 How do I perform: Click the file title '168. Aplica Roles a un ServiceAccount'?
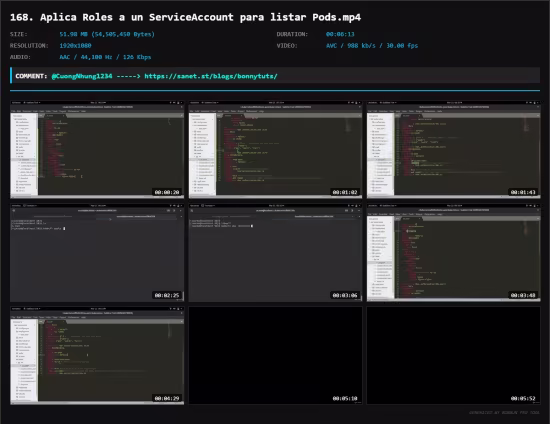[185, 17]
